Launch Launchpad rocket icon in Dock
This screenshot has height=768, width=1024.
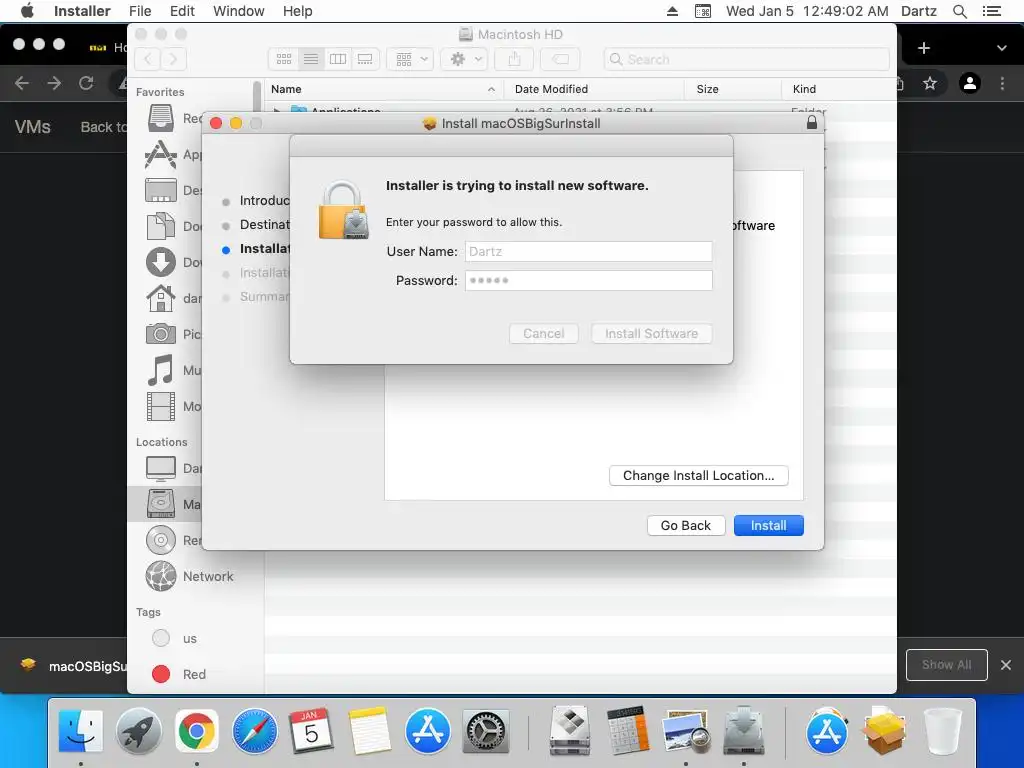[138, 731]
